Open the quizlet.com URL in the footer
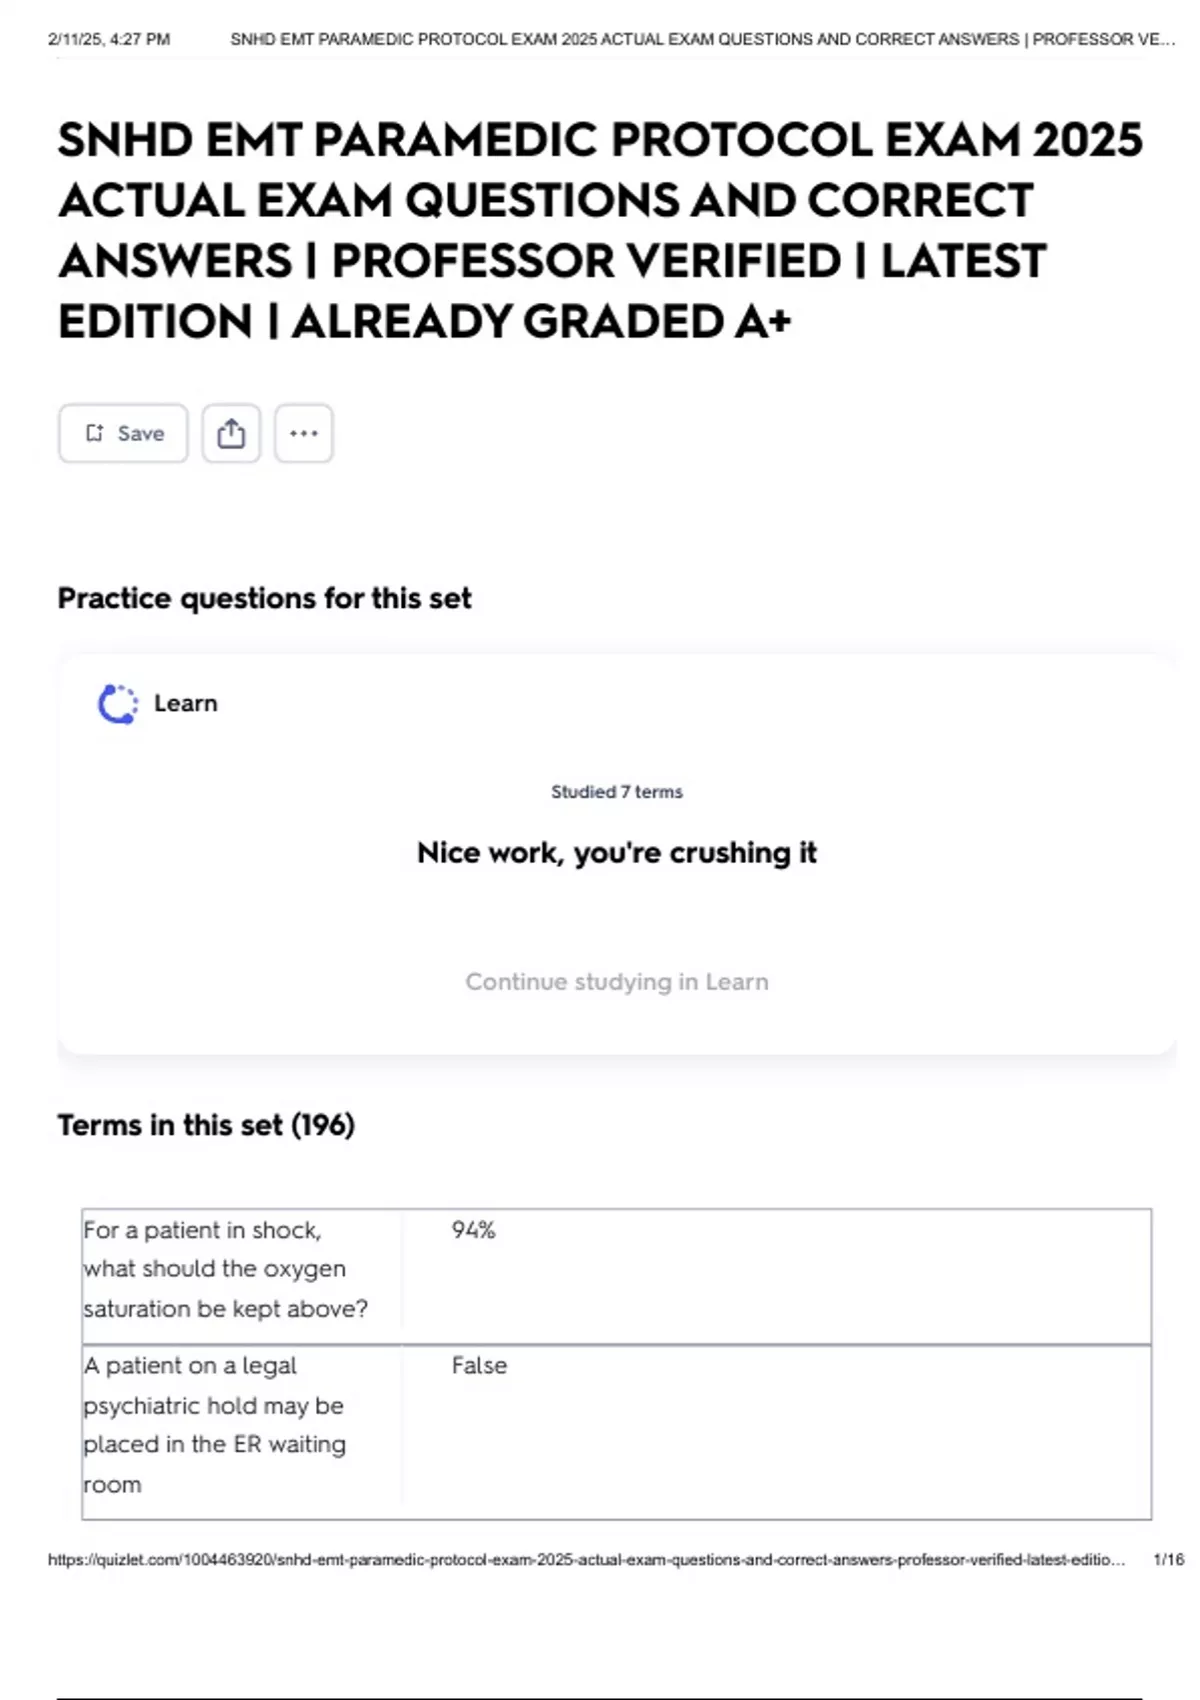The height and width of the screenshot is (1700, 1200). [x=586, y=1560]
